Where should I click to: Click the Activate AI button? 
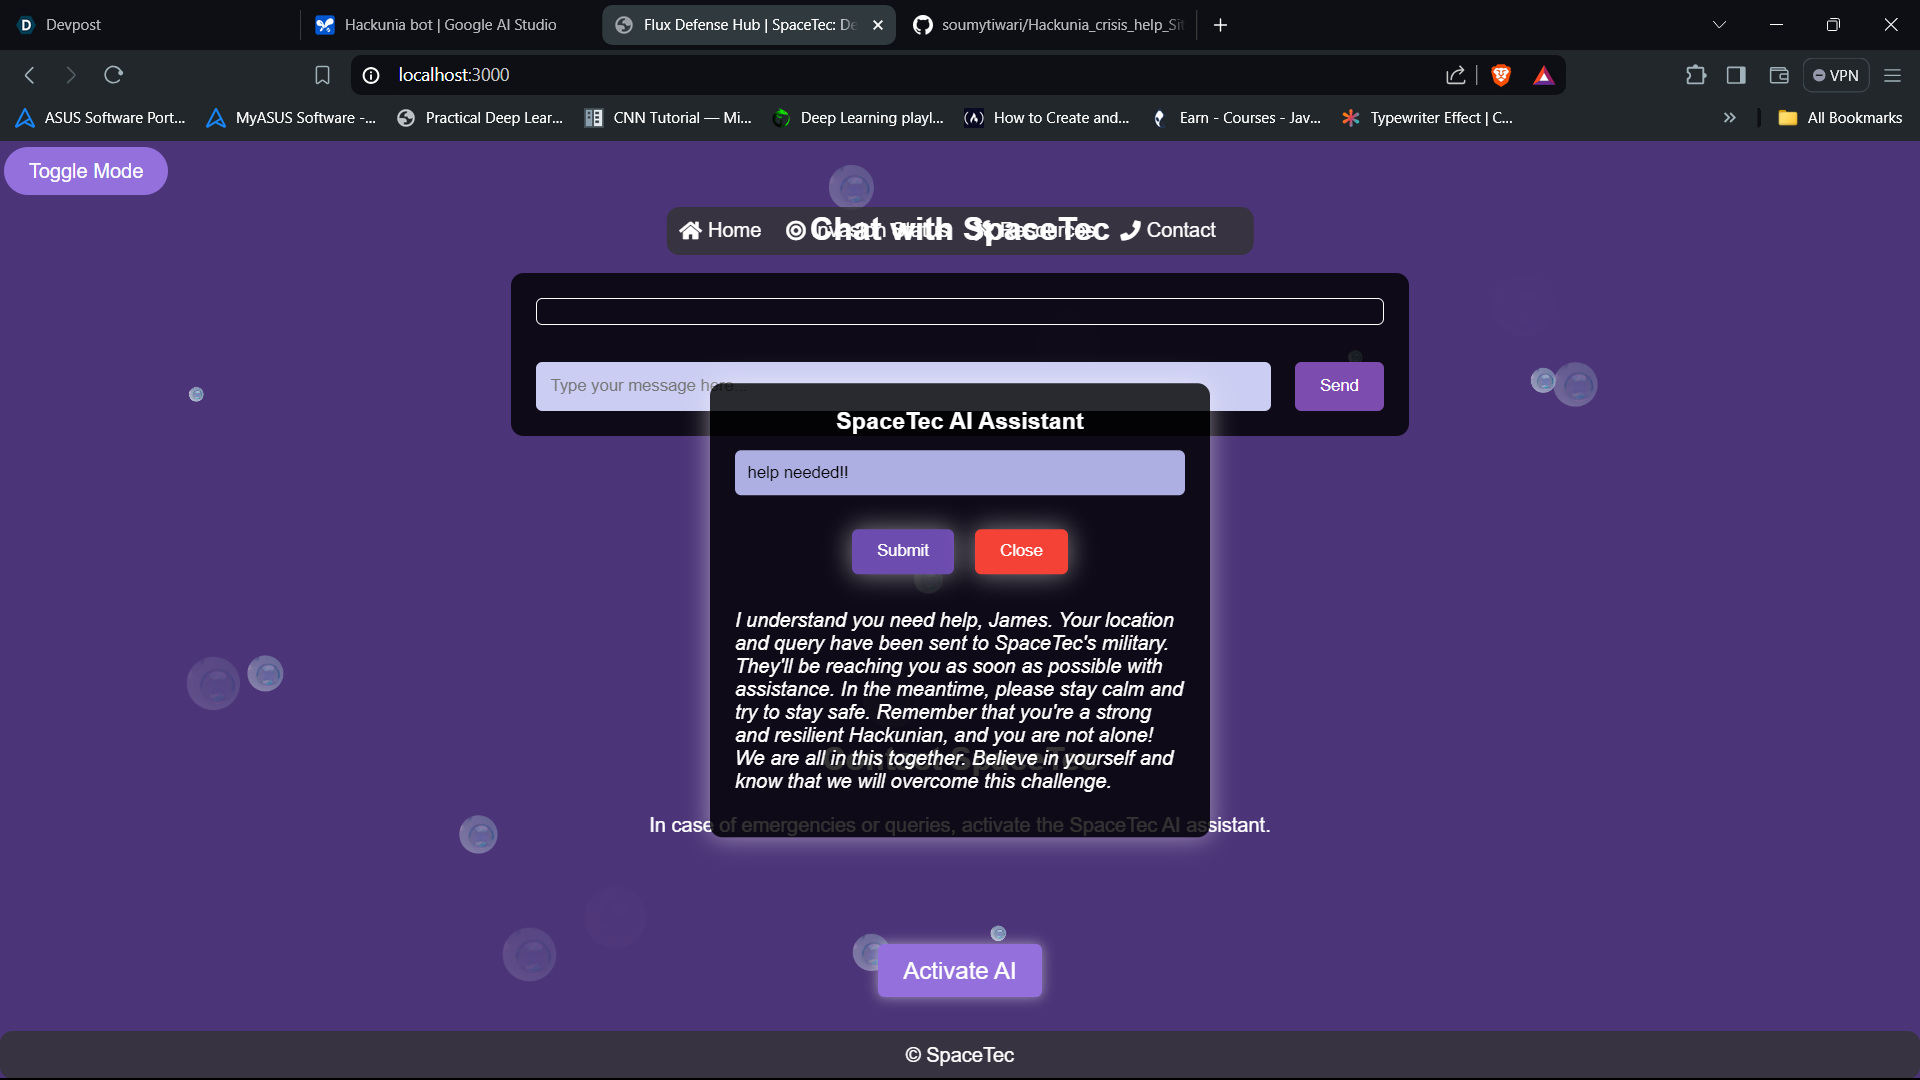pos(959,970)
